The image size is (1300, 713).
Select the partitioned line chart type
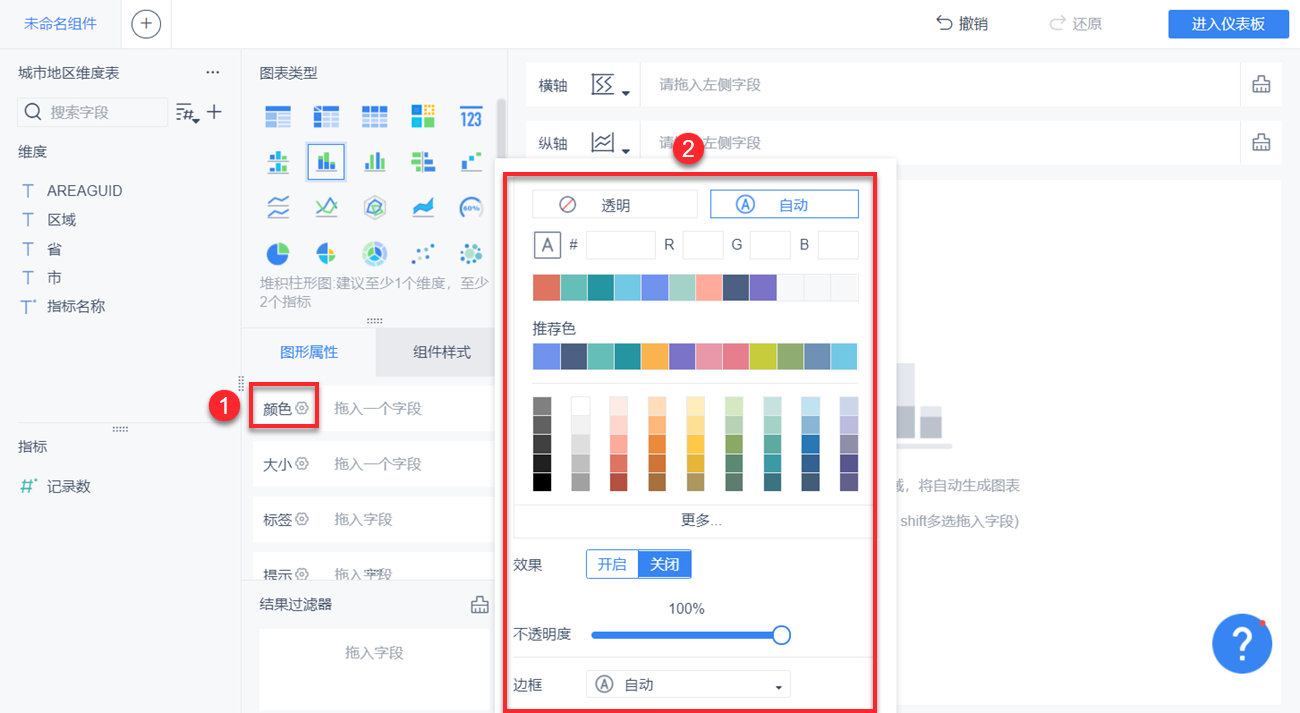point(278,207)
